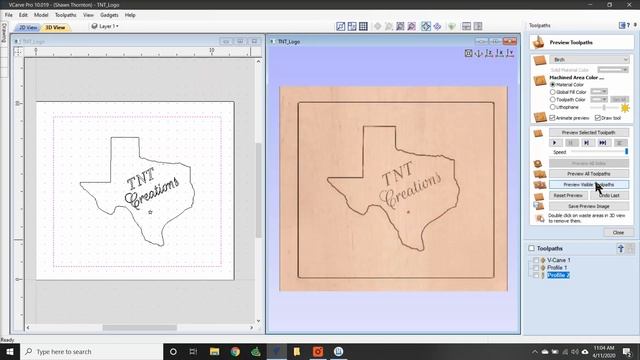The image size is (640, 360).
Task: Open Task View on the taskbar
Action: 193,351
